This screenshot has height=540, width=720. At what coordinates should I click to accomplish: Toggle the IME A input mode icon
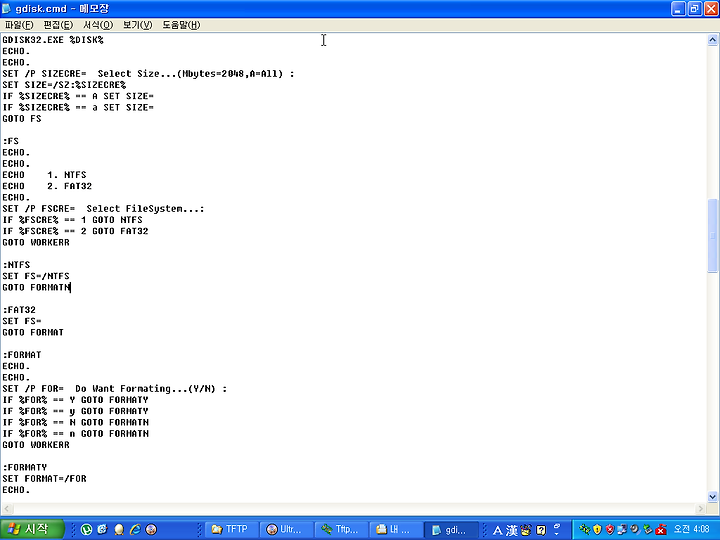click(497, 530)
